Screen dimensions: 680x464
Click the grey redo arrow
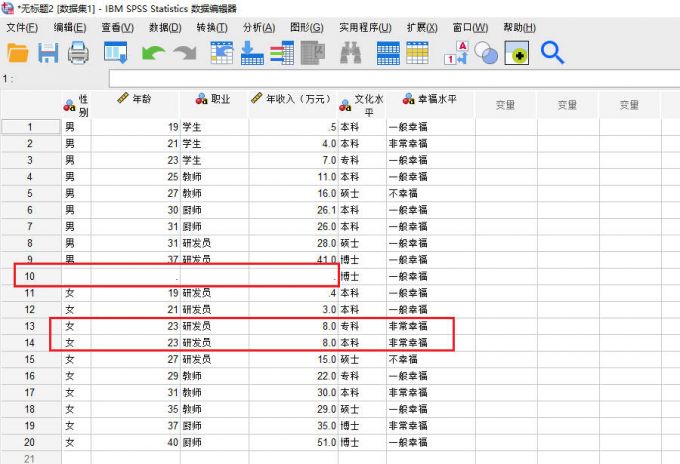tap(185, 53)
